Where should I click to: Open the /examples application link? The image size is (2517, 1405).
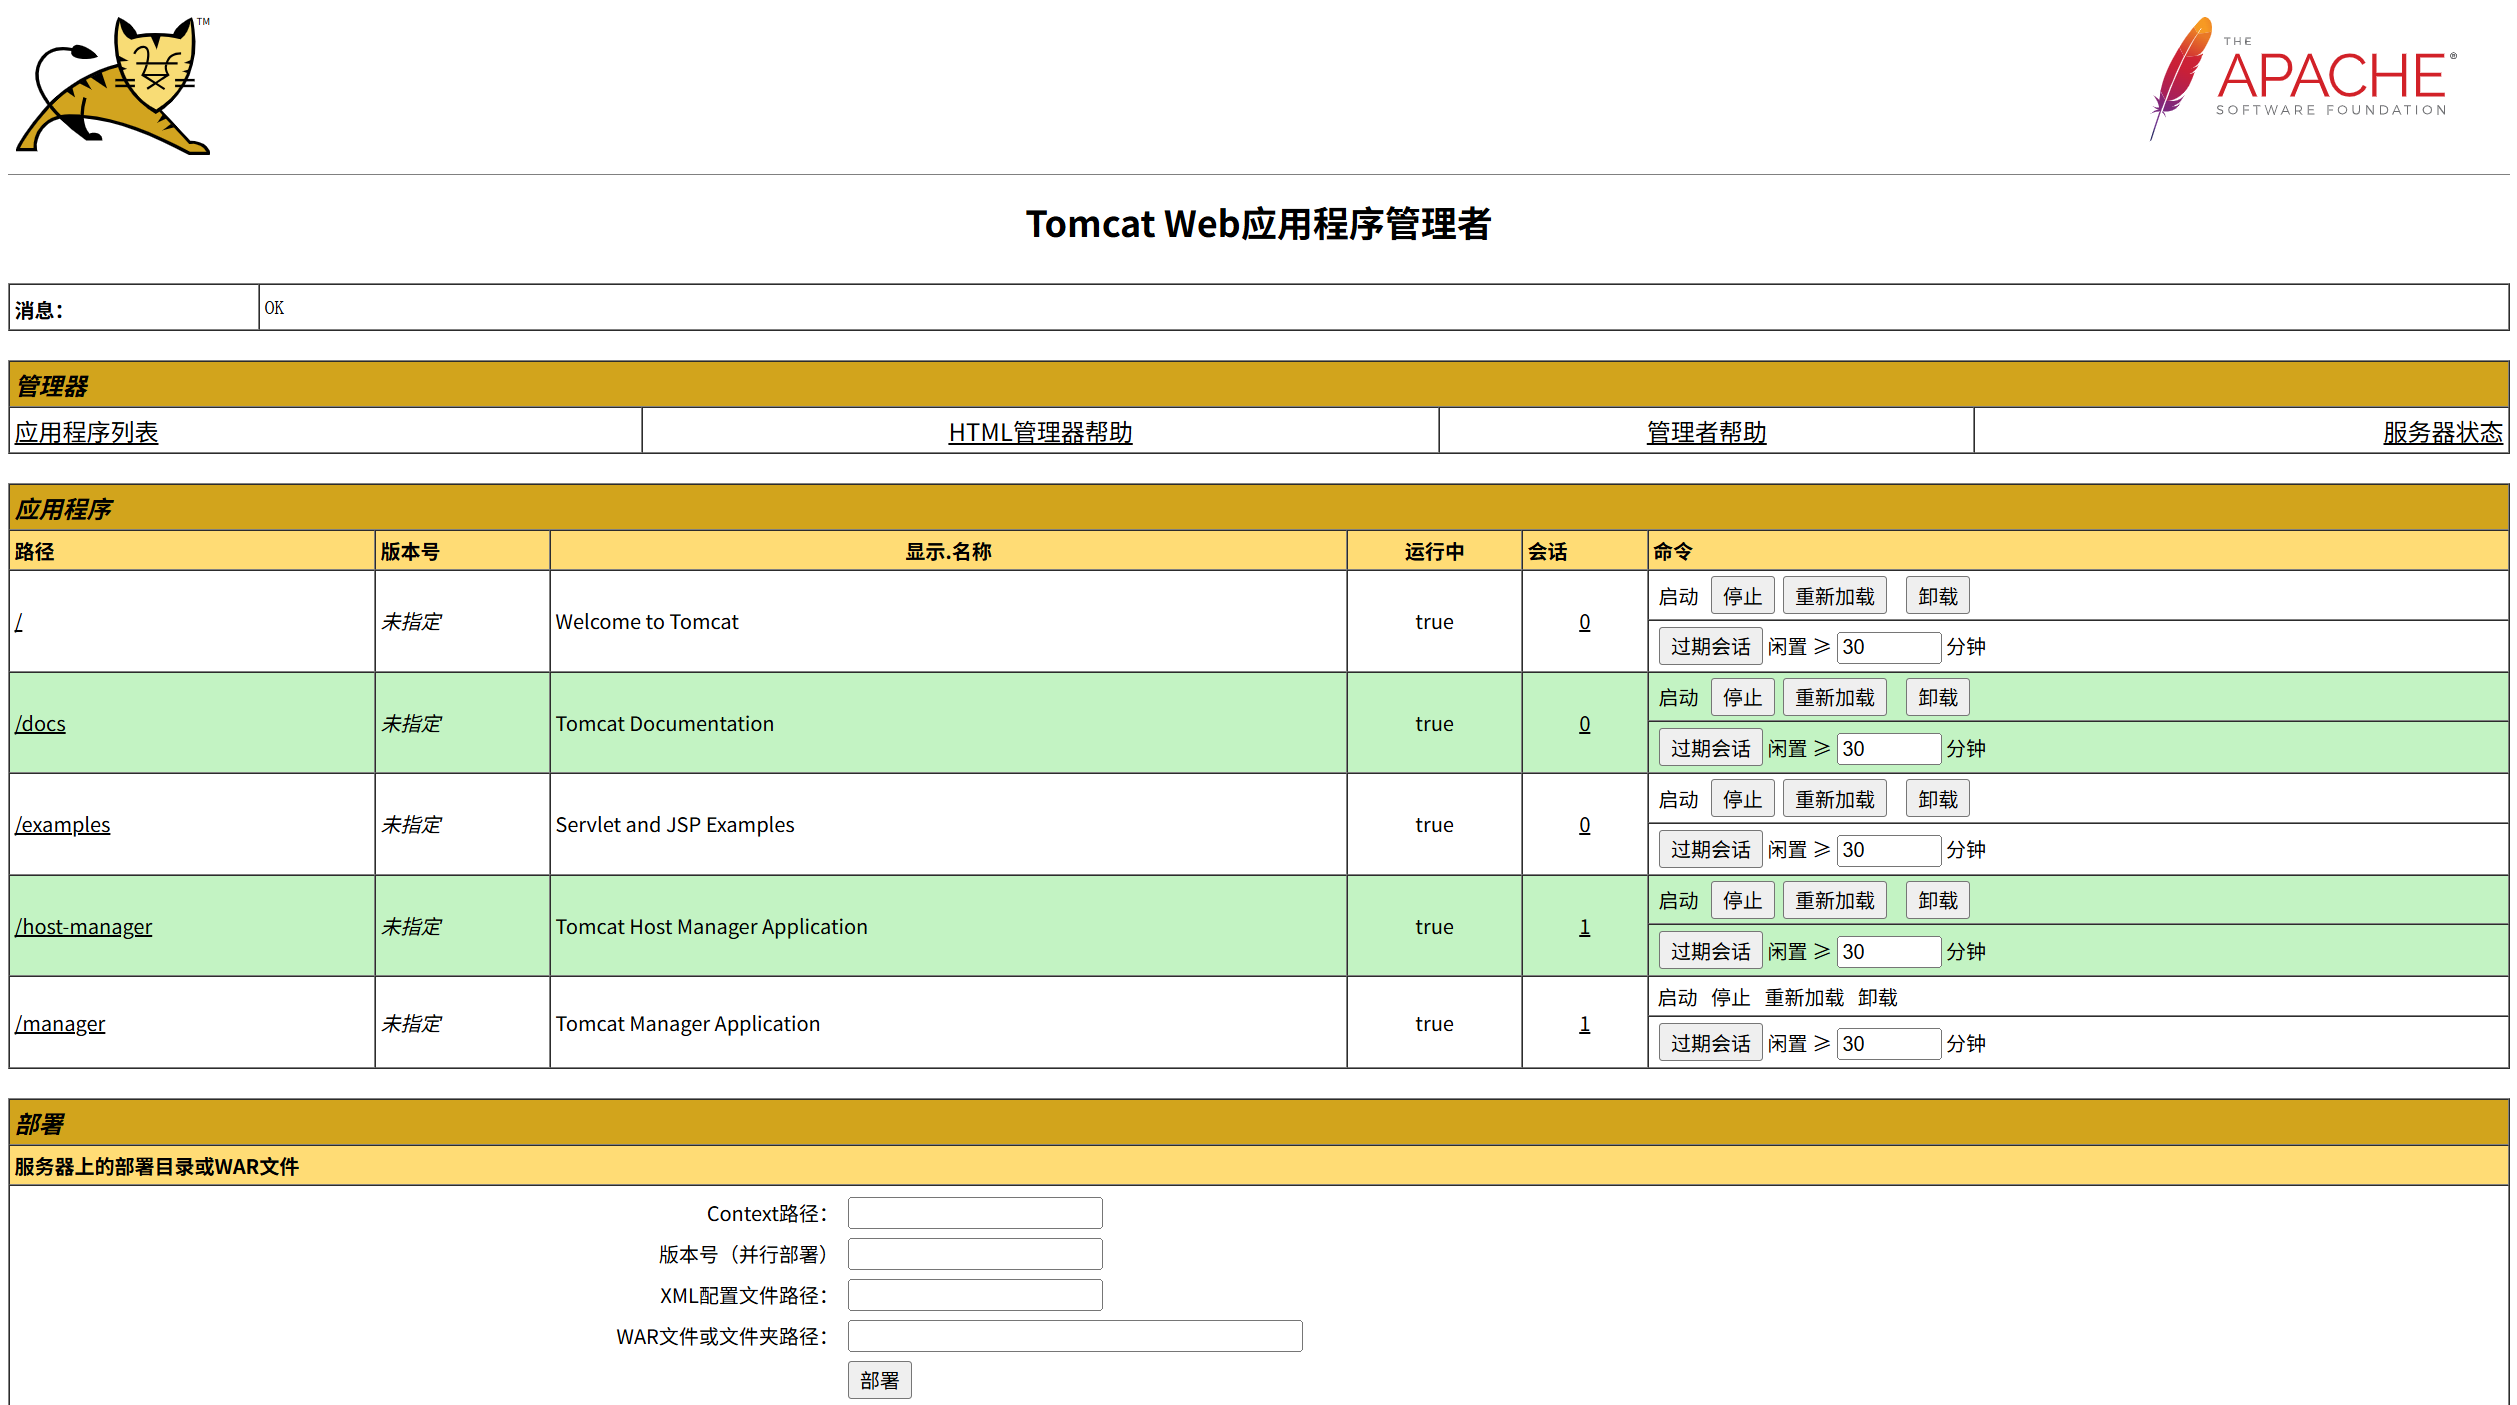coord(63,824)
